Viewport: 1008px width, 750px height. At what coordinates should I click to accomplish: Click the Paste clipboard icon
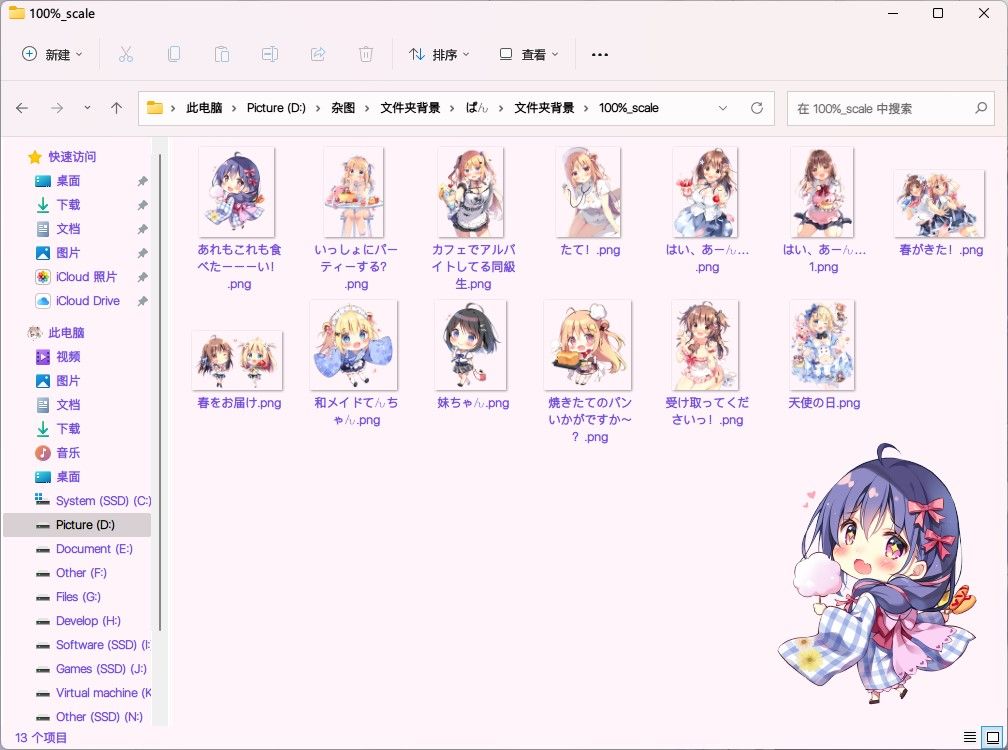pyautogui.click(x=222, y=55)
